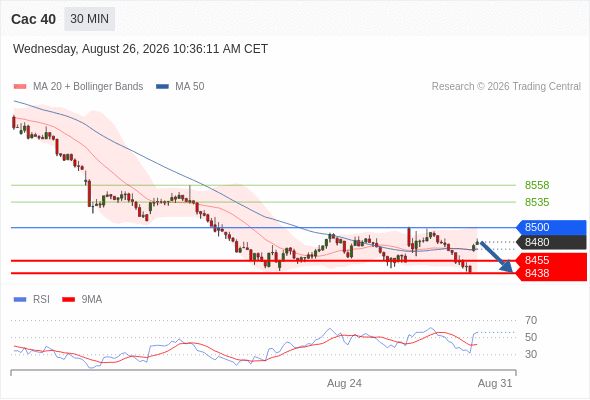Viewport: 590px width, 400px height.
Task: Click the blue RSI legend swatch
Action: point(20,300)
